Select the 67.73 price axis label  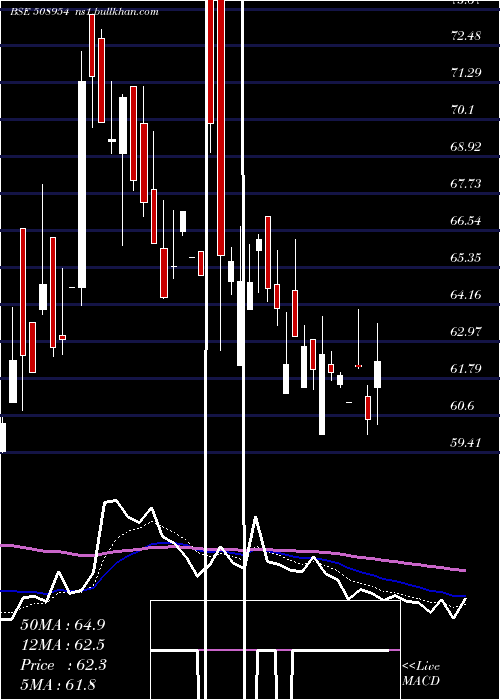point(466,183)
